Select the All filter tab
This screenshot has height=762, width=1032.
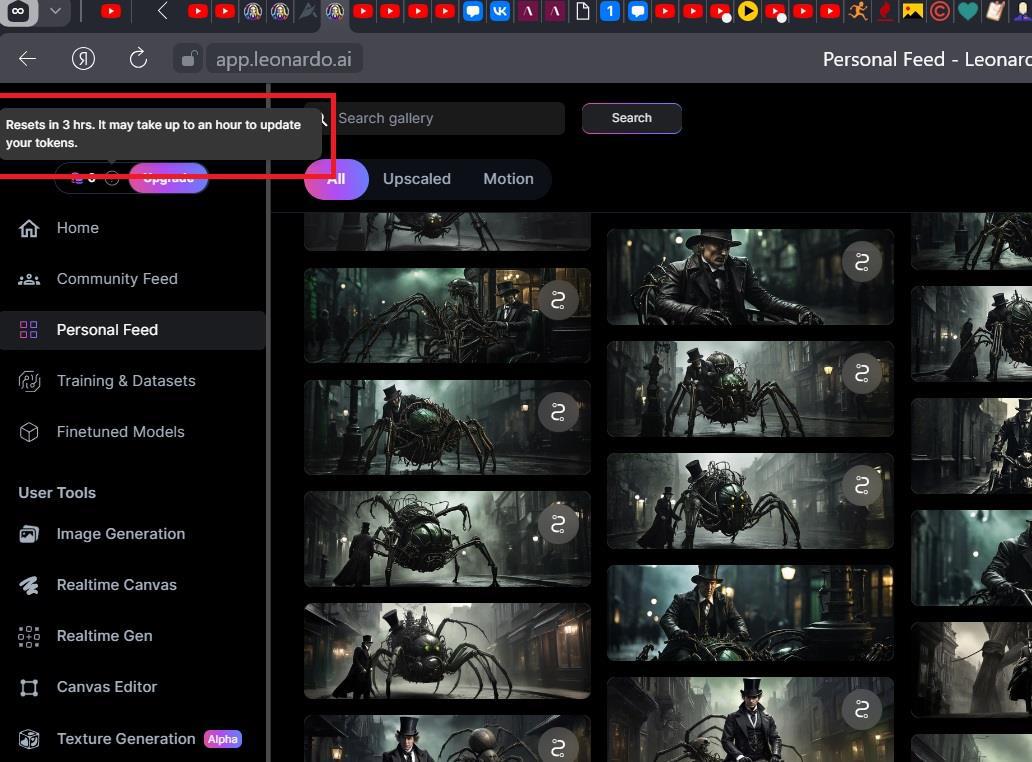336,179
